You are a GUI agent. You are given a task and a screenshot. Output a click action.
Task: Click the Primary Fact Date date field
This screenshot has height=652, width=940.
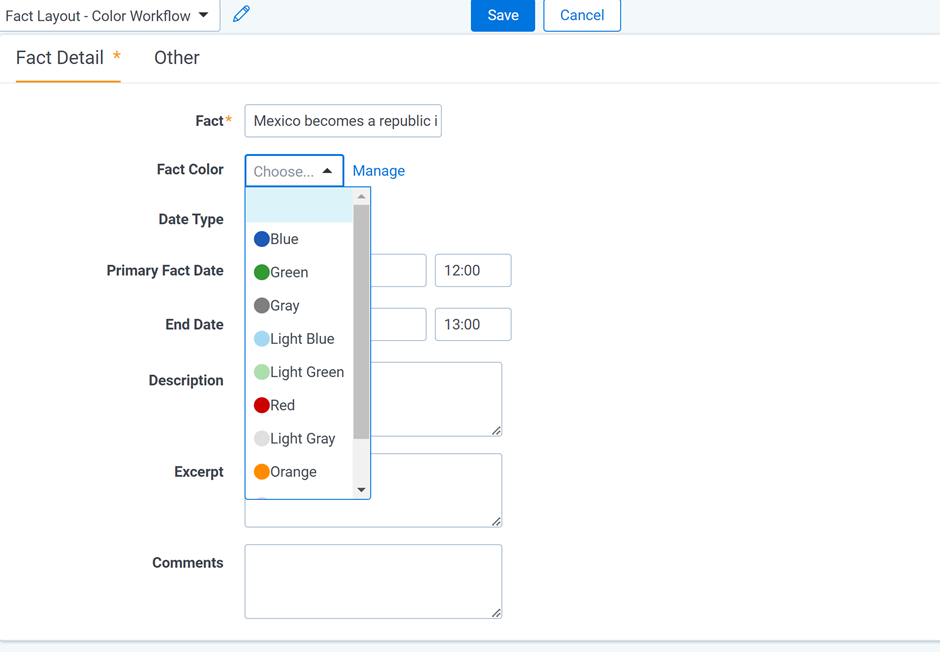tap(398, 270)
